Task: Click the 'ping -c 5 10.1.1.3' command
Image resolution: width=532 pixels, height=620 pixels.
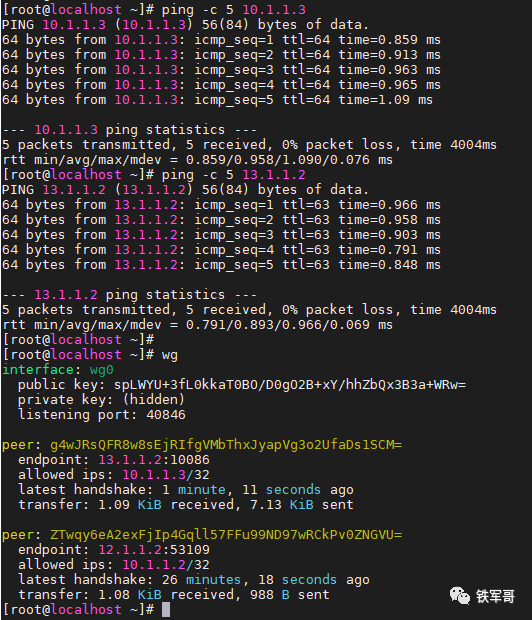Action: 234,9
